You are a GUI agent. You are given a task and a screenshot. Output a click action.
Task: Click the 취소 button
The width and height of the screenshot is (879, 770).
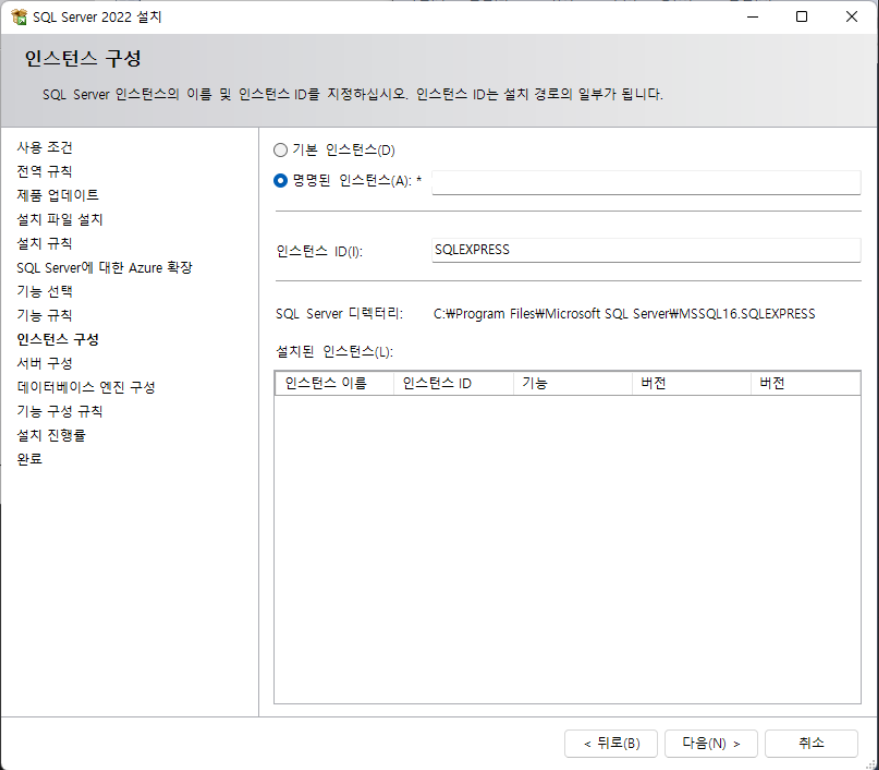(x=811, y=743)
